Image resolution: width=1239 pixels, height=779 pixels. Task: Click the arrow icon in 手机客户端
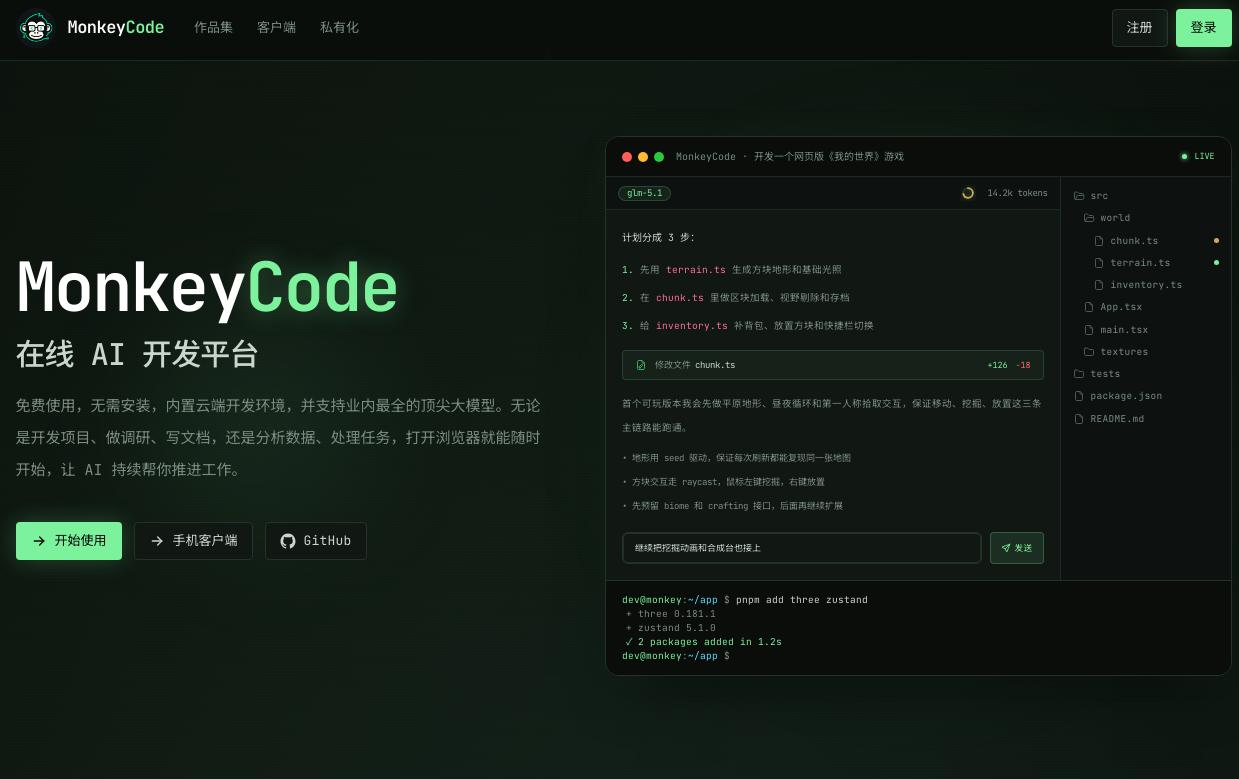(x=157, y=541)
